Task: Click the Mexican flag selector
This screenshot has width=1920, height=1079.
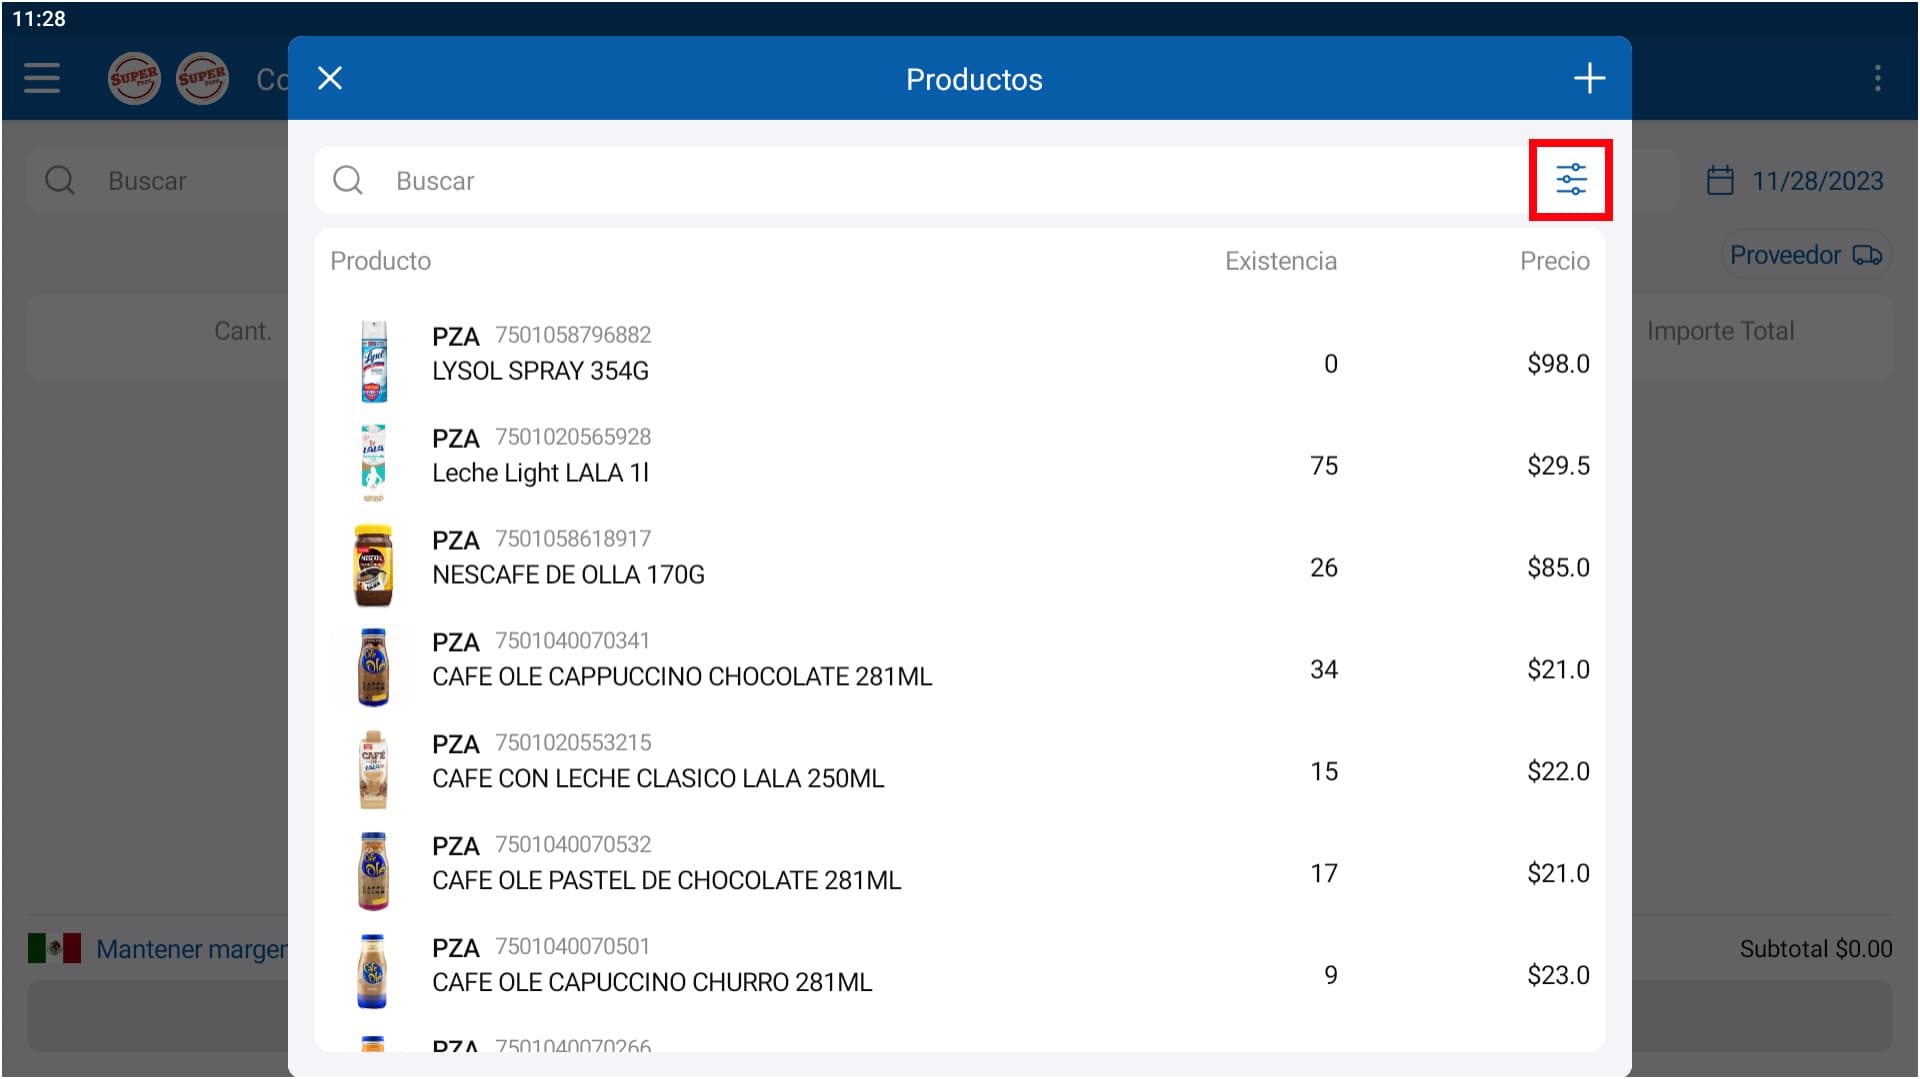Action: 55,948
